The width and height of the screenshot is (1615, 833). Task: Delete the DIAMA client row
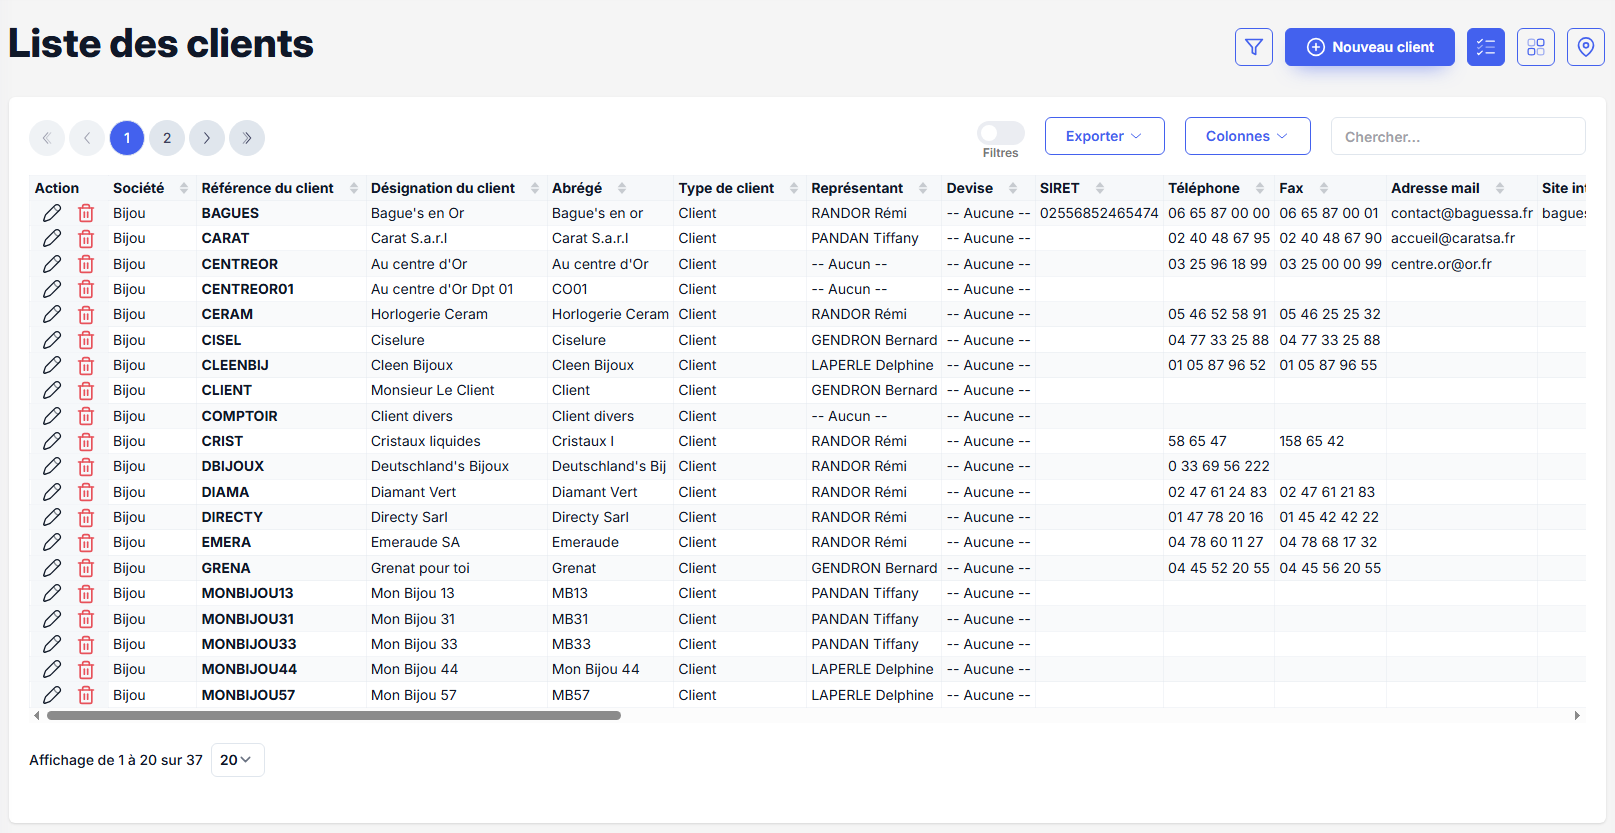(86, 492)
